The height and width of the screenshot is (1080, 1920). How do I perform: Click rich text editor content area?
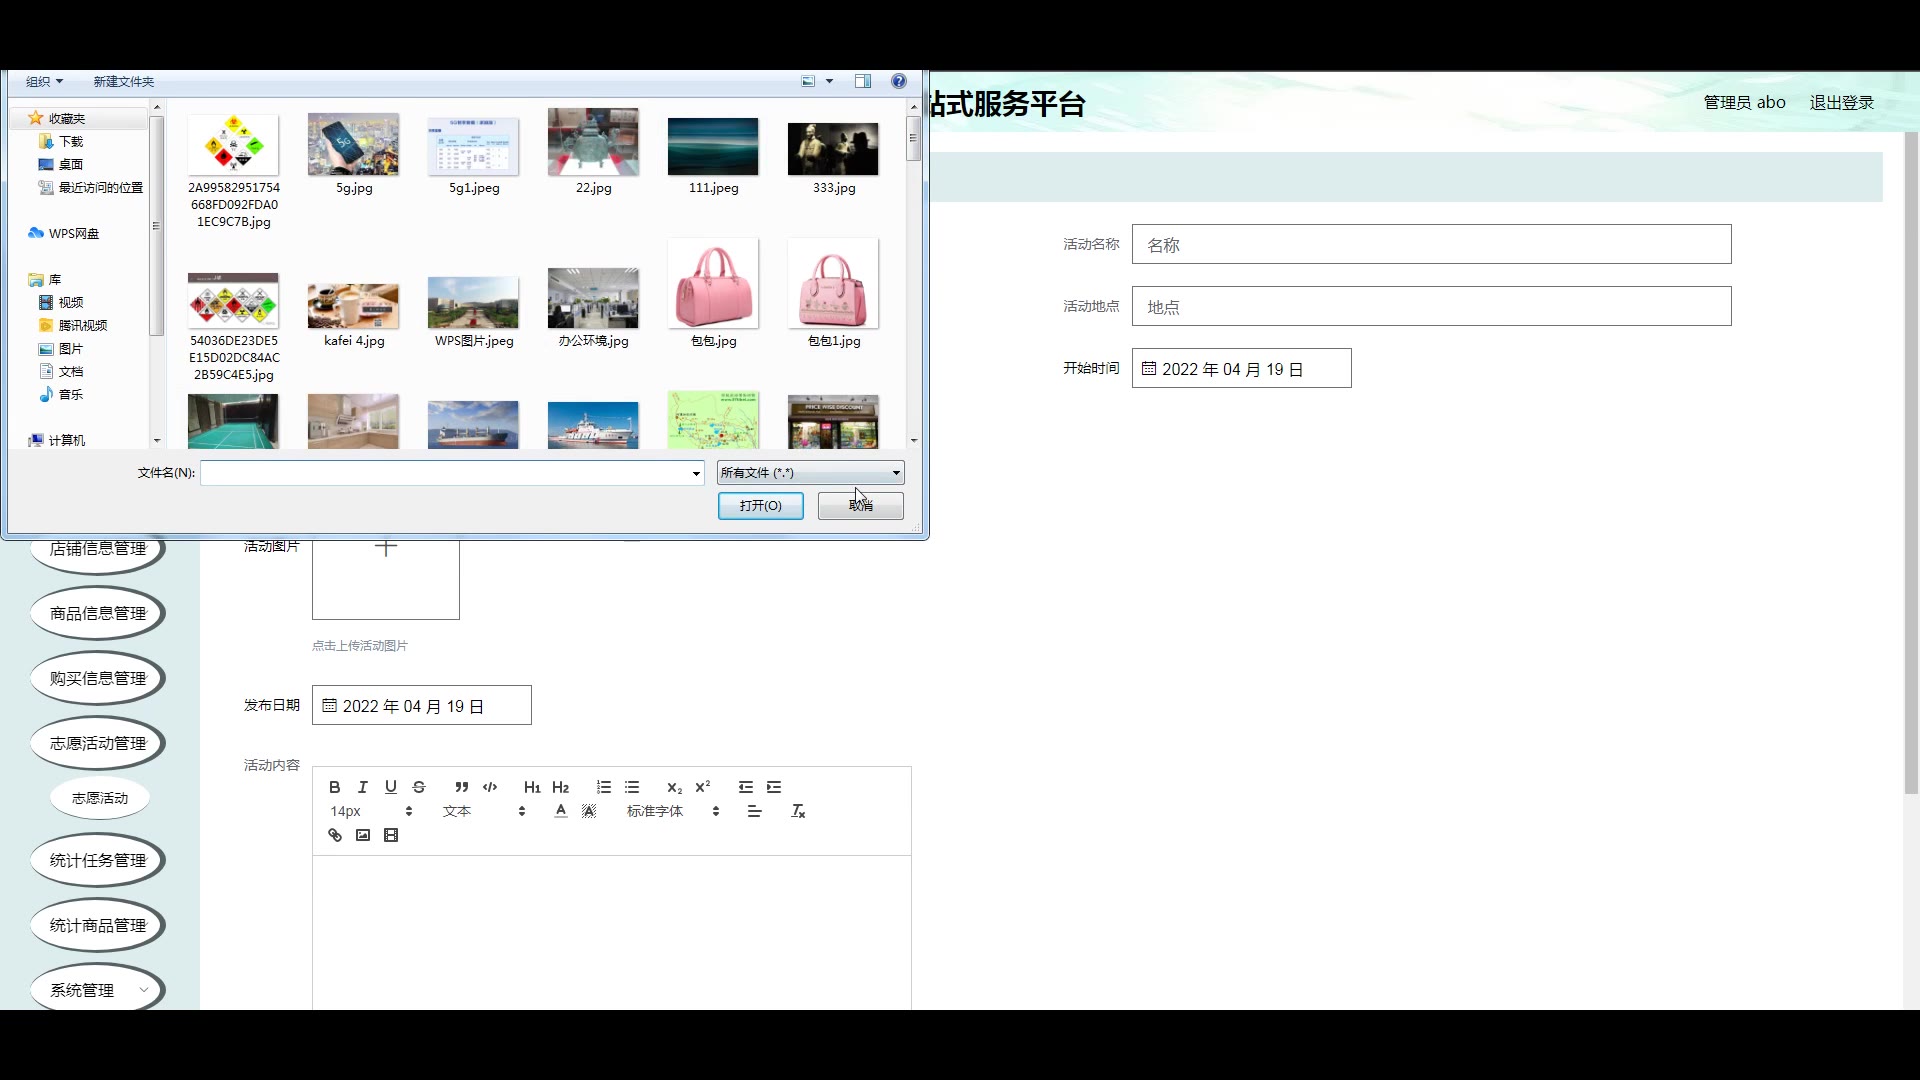pos(611,930)
